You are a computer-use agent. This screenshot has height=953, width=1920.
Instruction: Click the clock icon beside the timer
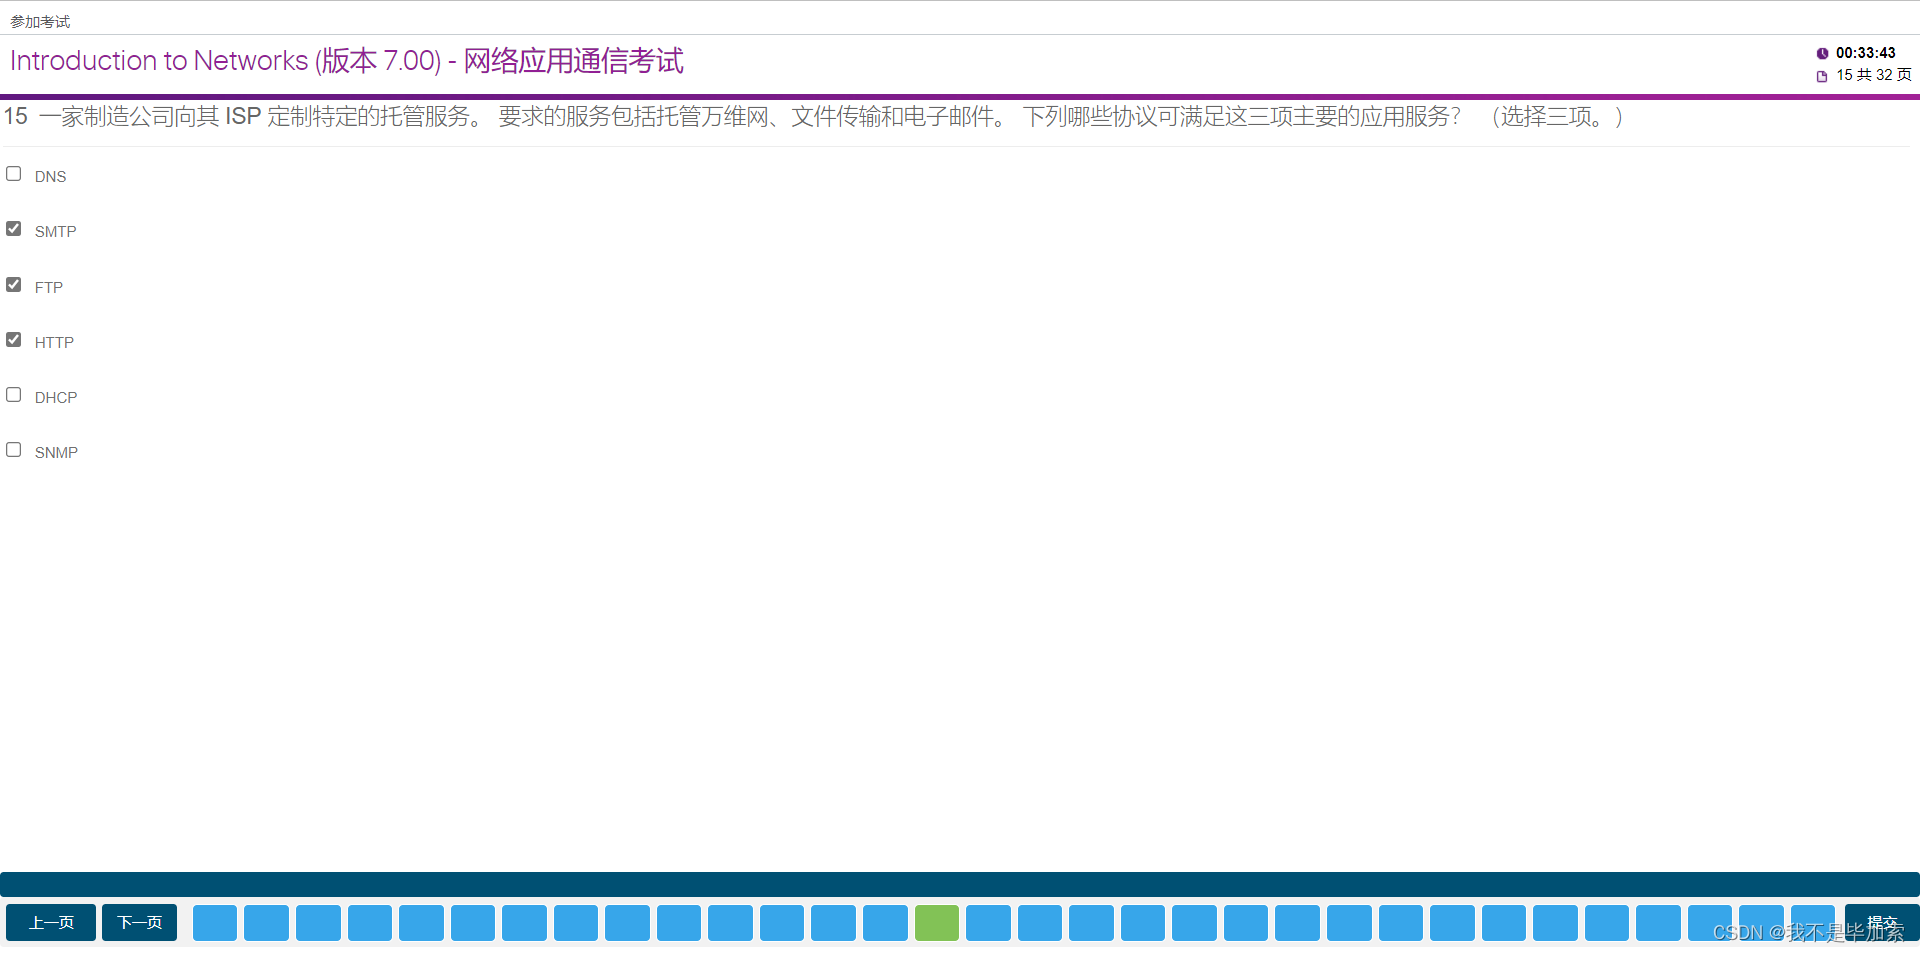1822,54
